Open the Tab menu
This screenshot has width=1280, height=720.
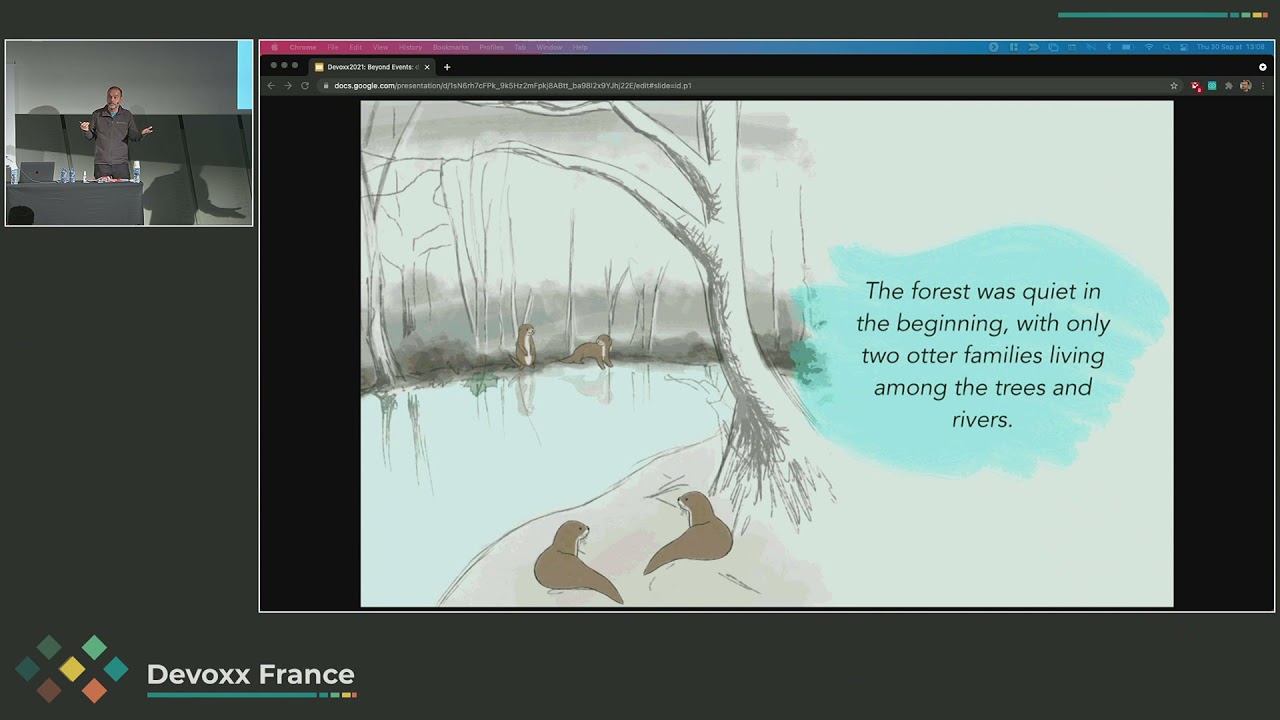[x=520, y=47]
